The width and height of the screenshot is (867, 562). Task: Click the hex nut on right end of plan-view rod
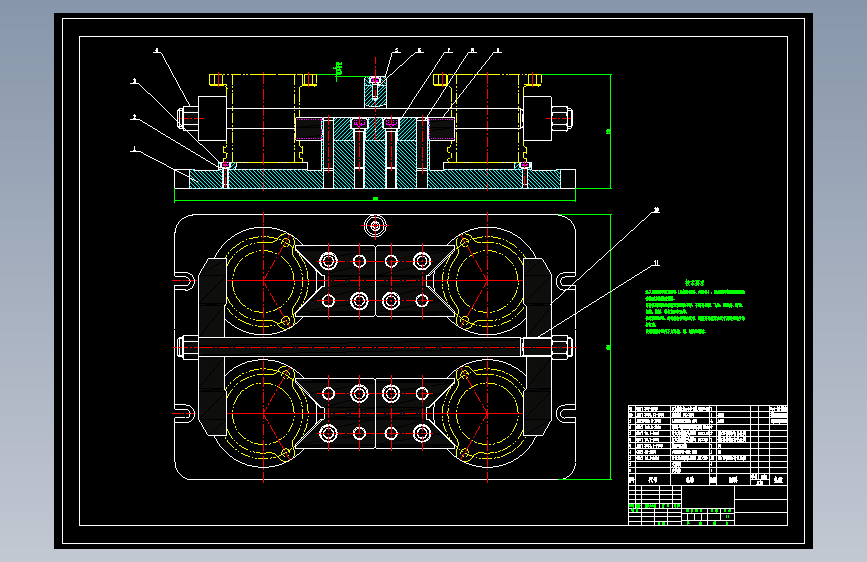point(561,347)
